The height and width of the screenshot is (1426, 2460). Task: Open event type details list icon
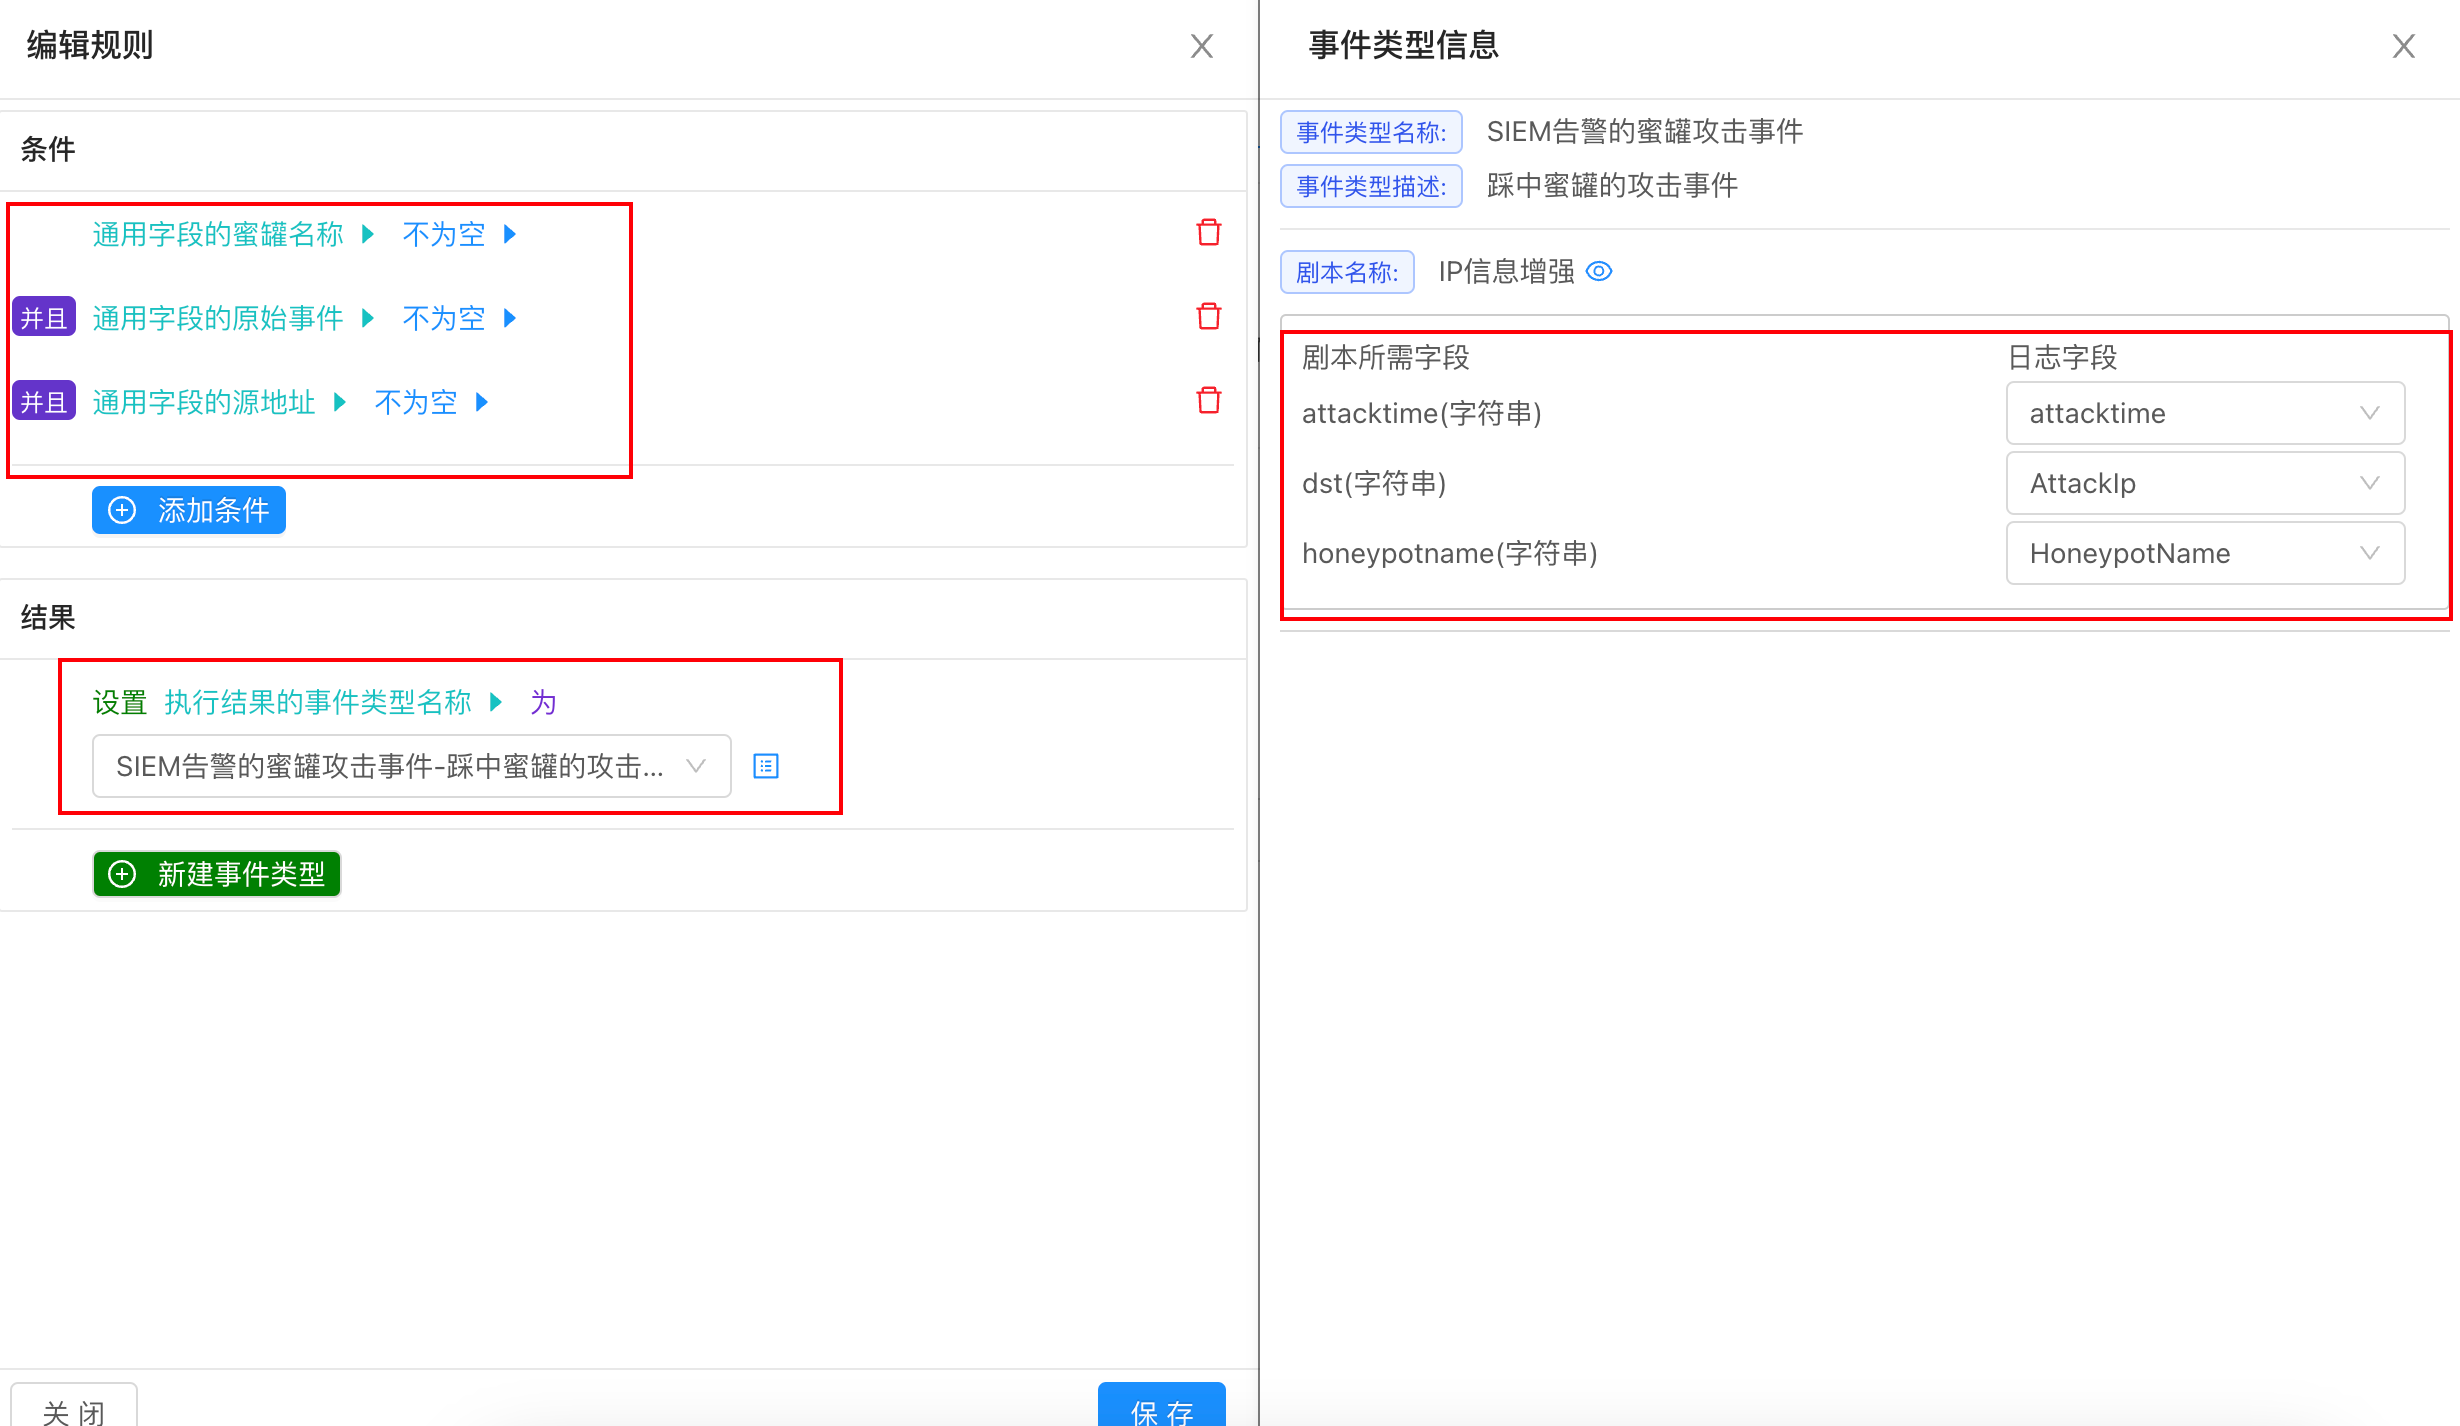coord(766,766)
